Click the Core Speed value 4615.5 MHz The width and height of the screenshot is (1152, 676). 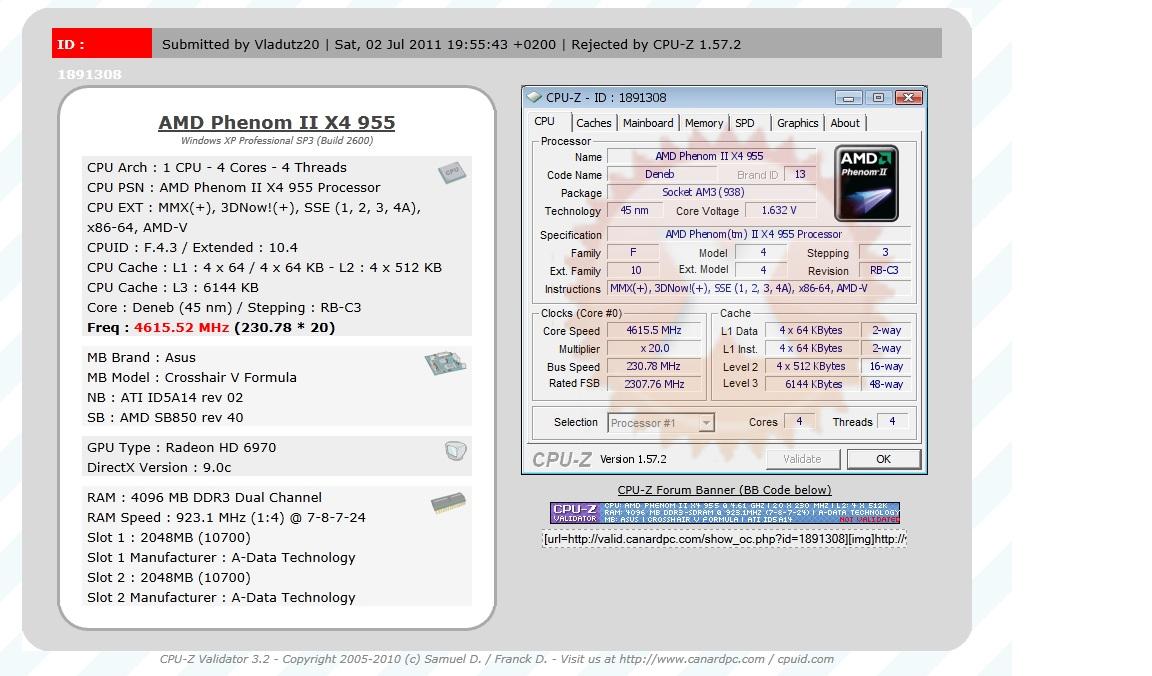tap(654, 331)
